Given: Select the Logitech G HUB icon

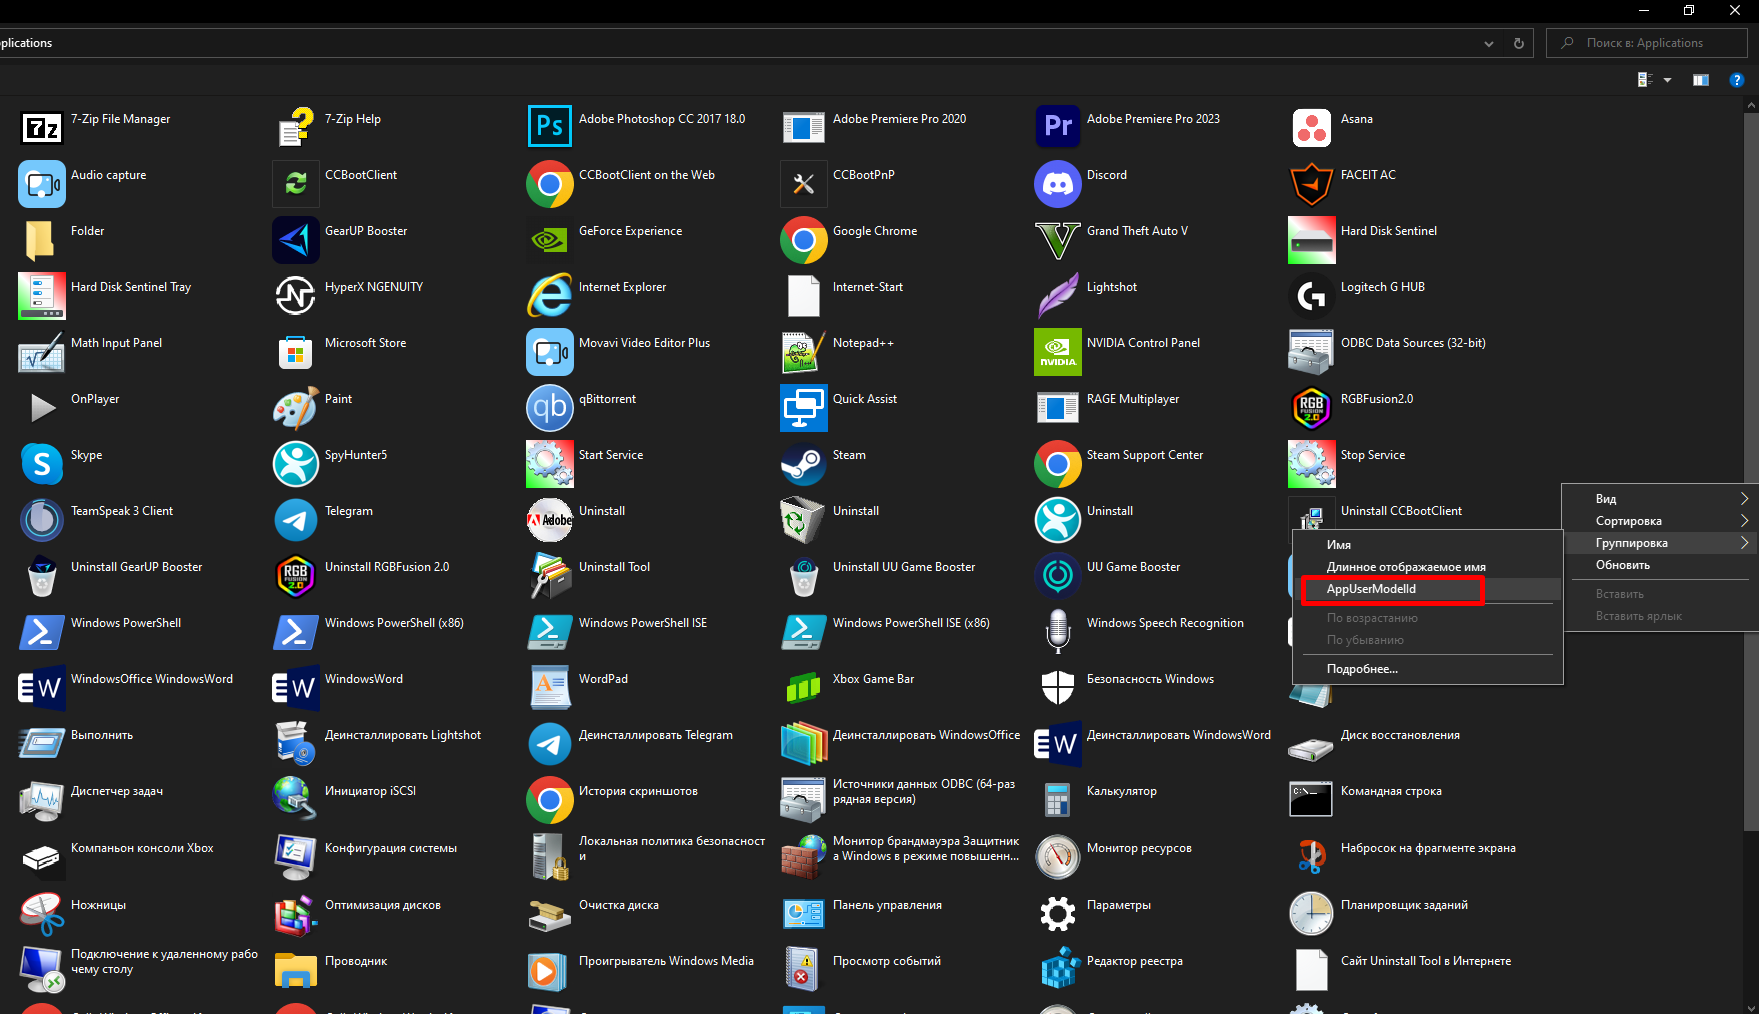Looking at the screenshot, I should click(x=1311, y=295).
